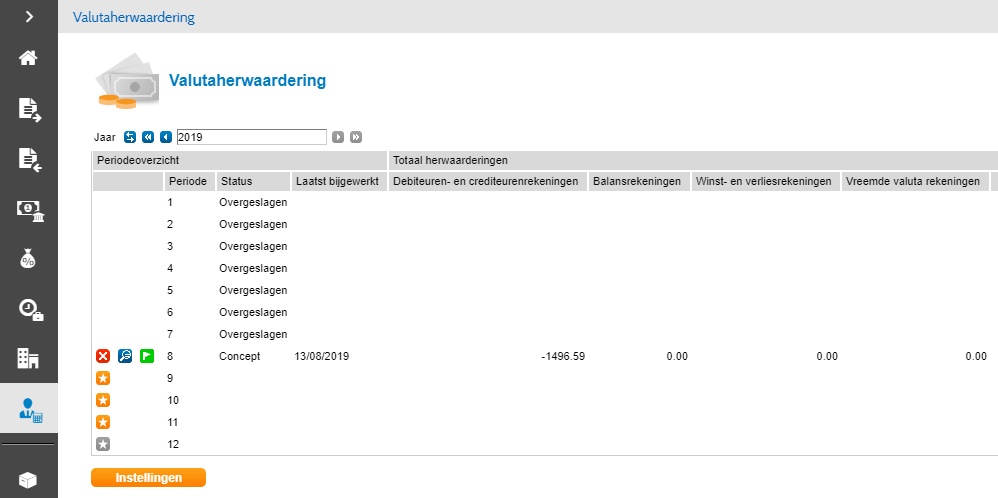Open the money bag percent sidebar icon
This screenshot has width=998, height=498.
[28, 259]
